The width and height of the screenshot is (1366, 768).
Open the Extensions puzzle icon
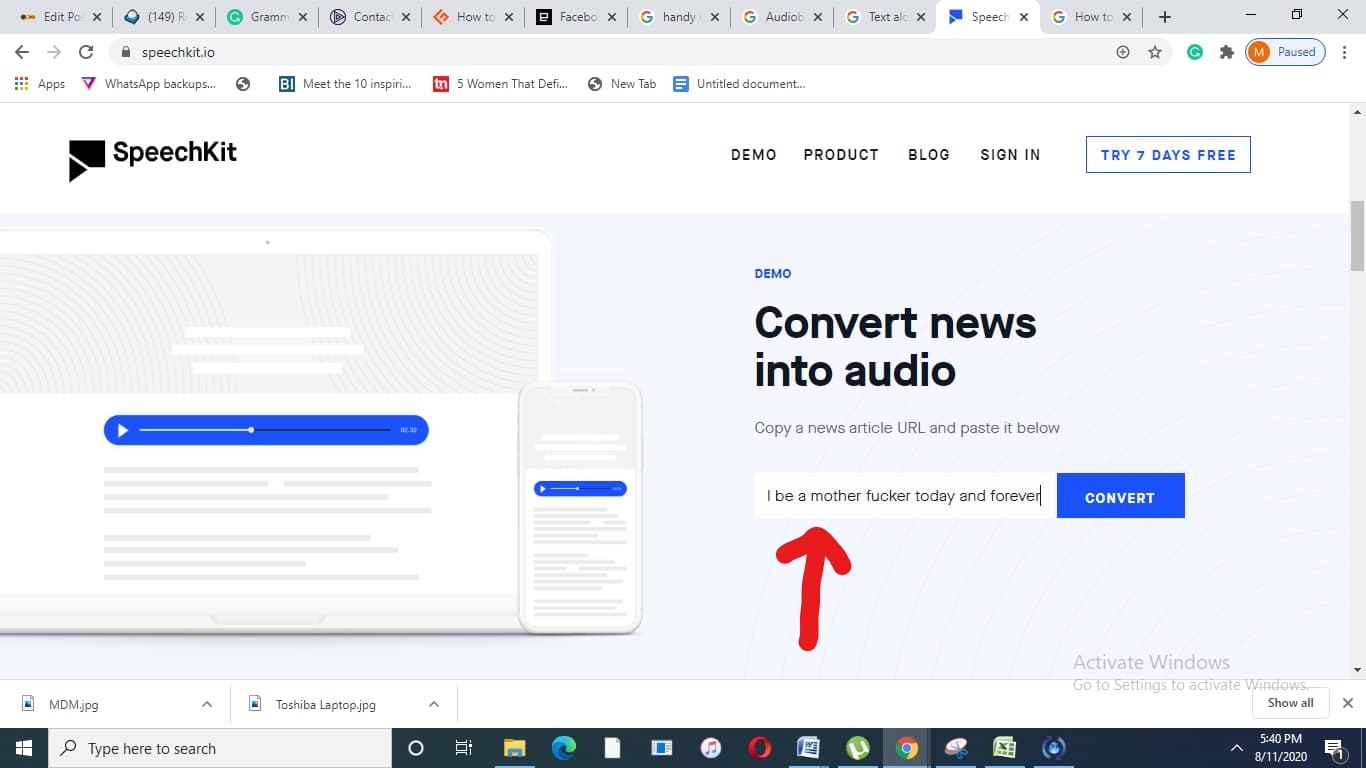point(1226,52)
